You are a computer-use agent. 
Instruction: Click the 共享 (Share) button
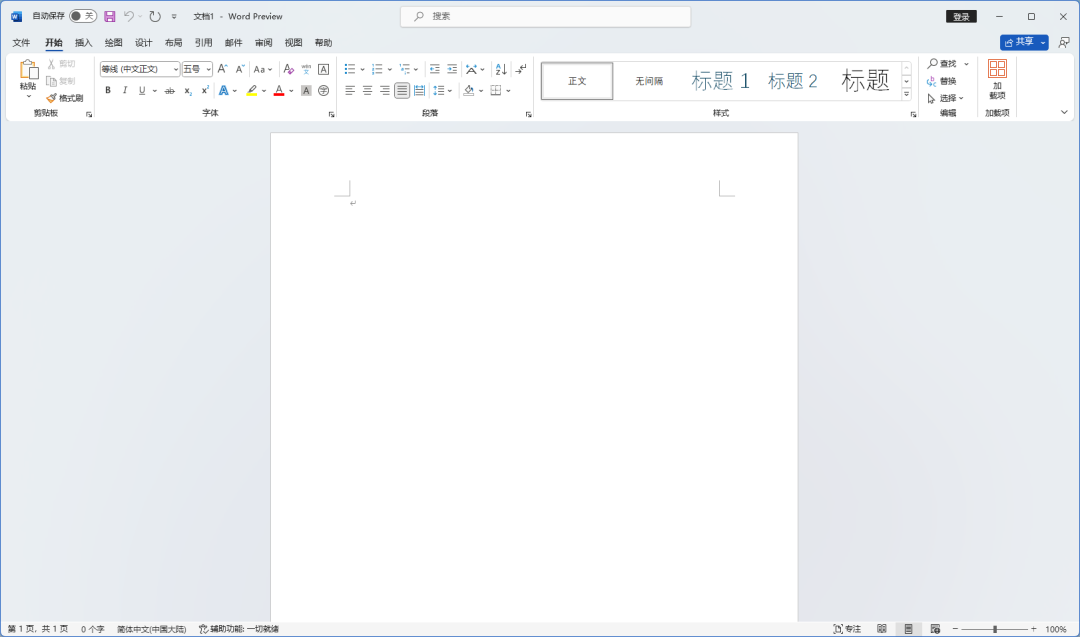(1019, 42)
